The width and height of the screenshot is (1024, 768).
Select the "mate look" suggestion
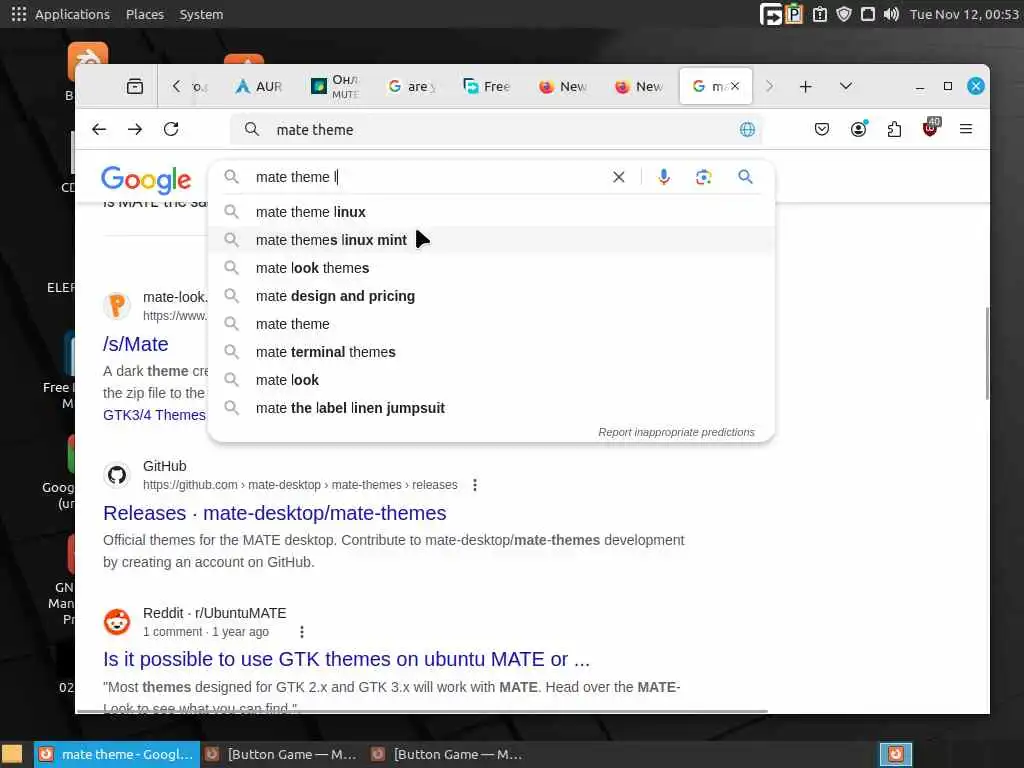(x=491, y=380)
